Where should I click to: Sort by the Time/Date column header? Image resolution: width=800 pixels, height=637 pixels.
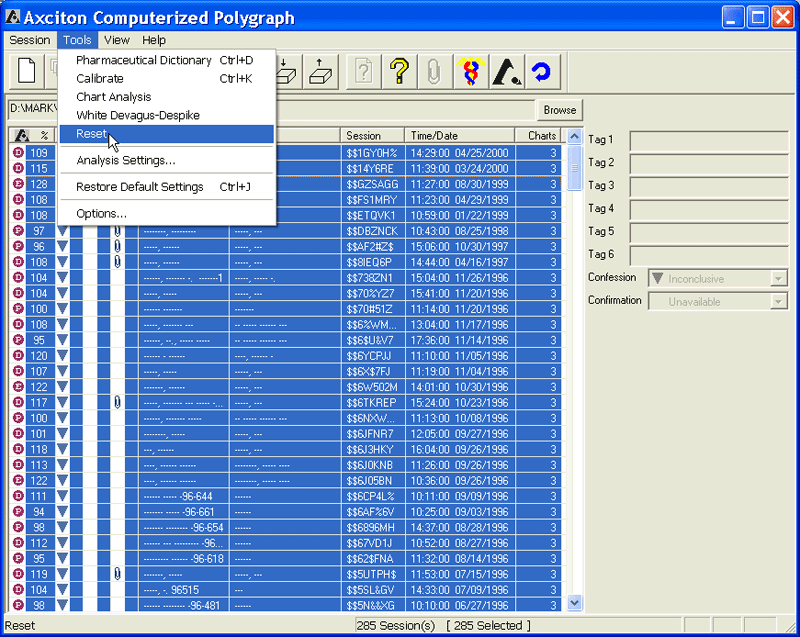(460, 136)
